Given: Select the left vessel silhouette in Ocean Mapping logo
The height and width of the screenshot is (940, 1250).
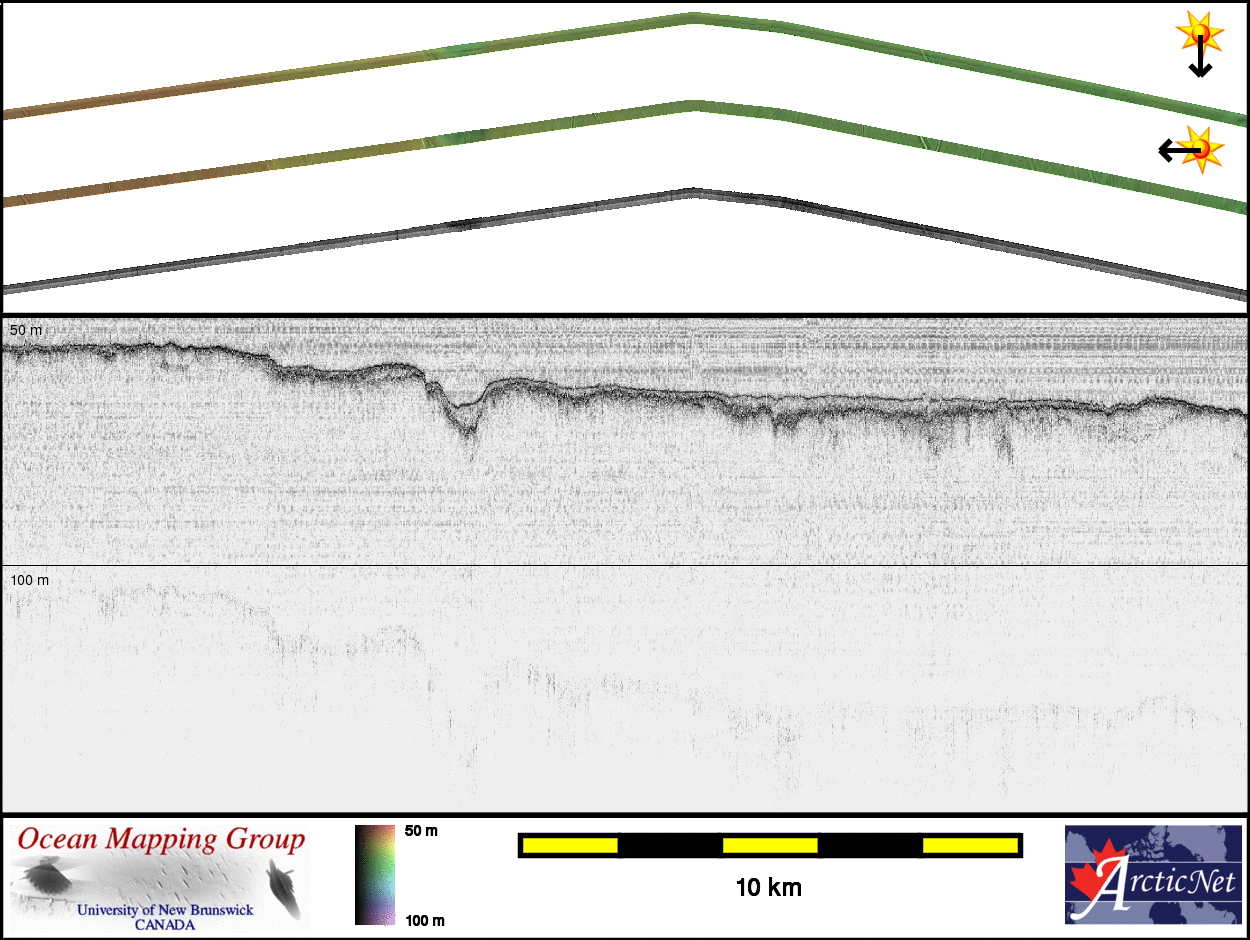Looking at the screenshot, I should [44, 879].
